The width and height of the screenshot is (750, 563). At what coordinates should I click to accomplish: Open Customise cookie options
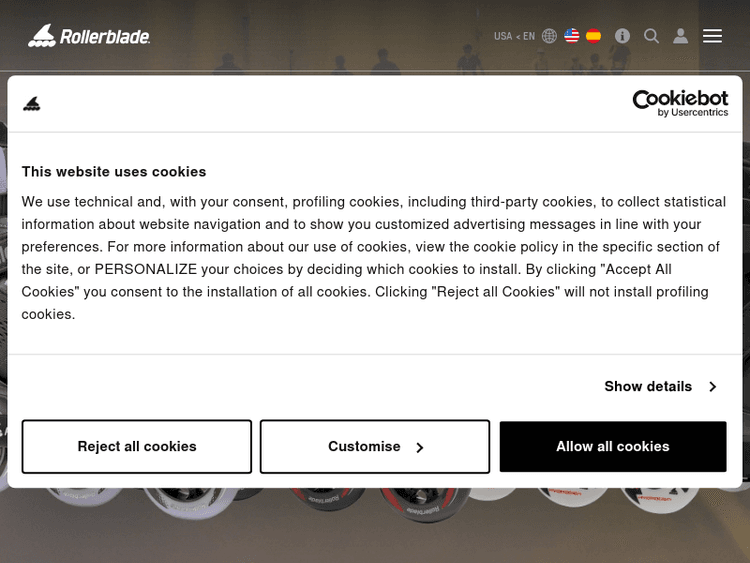[x=364, y=447]
